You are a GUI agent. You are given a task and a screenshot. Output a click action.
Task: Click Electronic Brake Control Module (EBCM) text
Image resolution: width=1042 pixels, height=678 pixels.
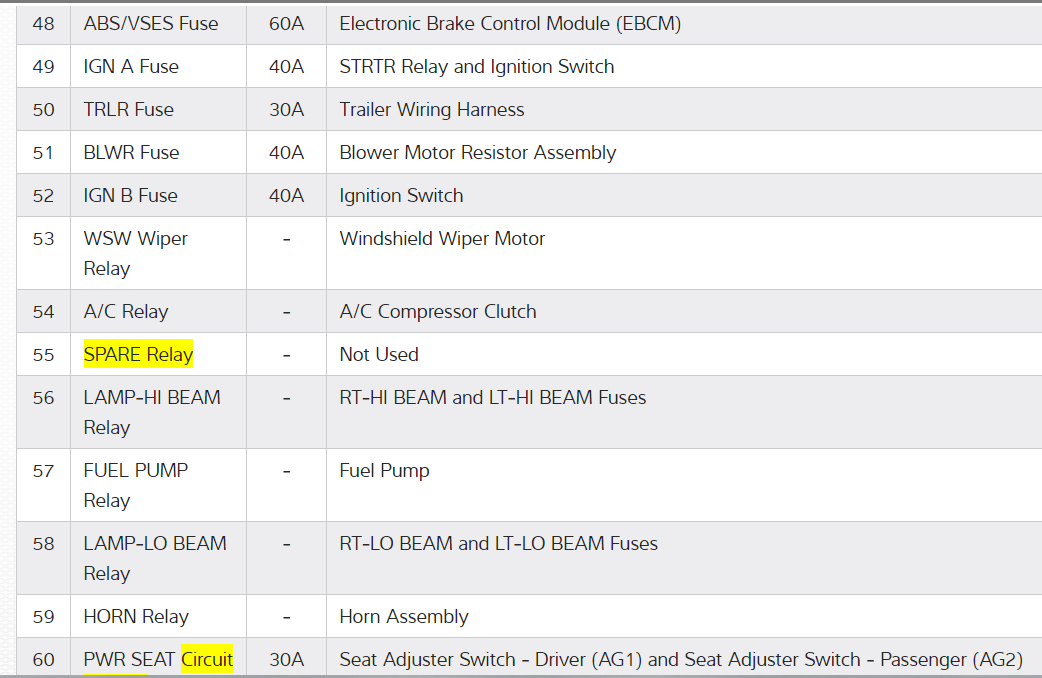pos(510,23)
